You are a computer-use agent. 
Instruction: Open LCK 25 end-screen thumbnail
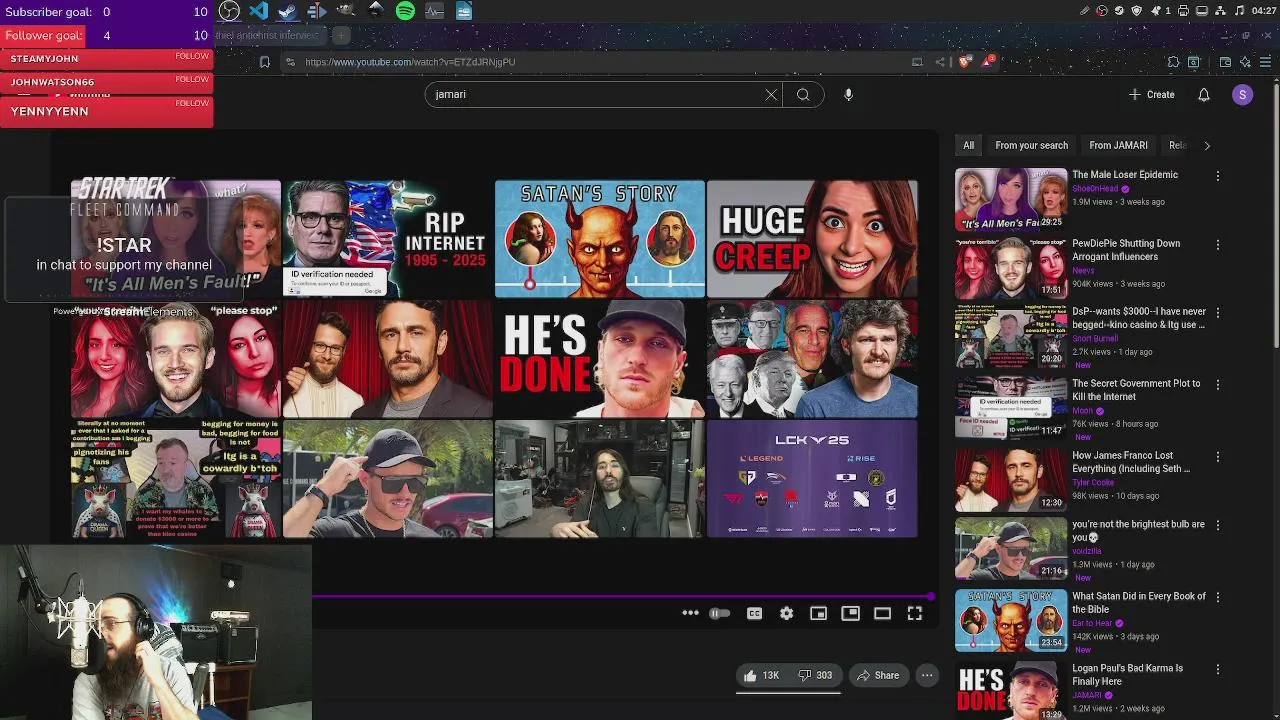tap(812, 479)
